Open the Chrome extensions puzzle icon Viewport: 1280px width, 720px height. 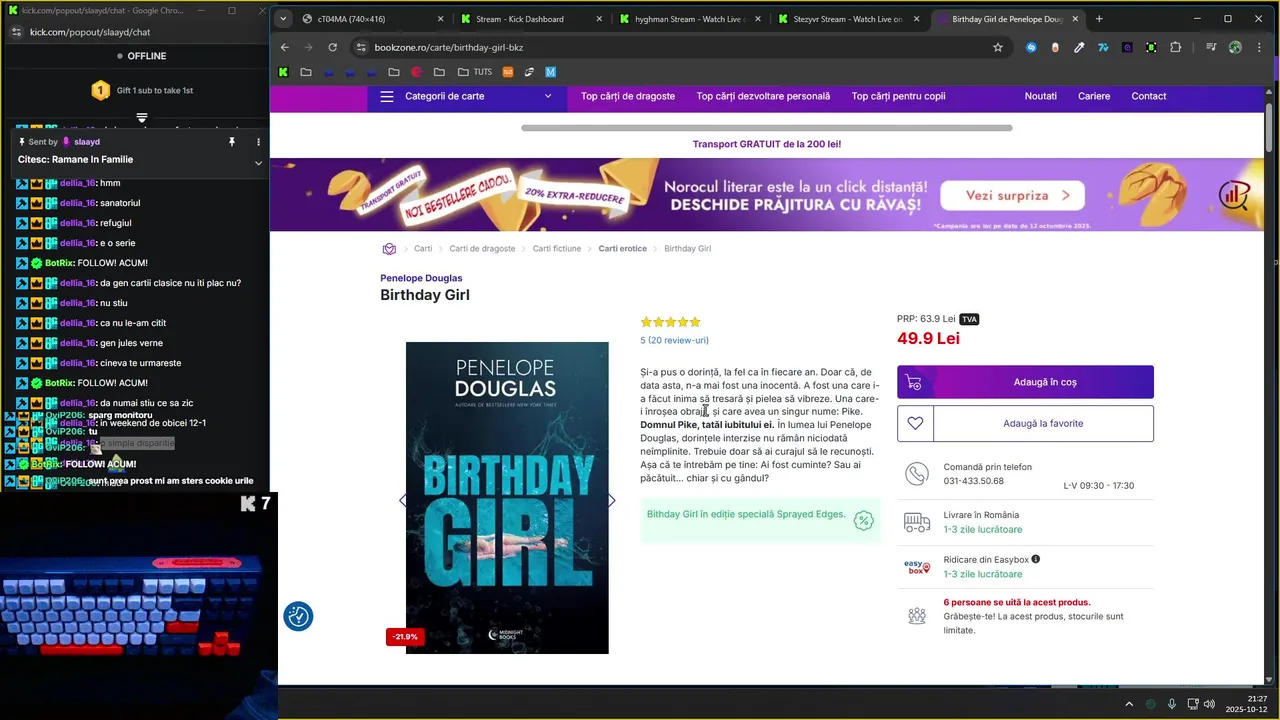tap(1176, 47)
